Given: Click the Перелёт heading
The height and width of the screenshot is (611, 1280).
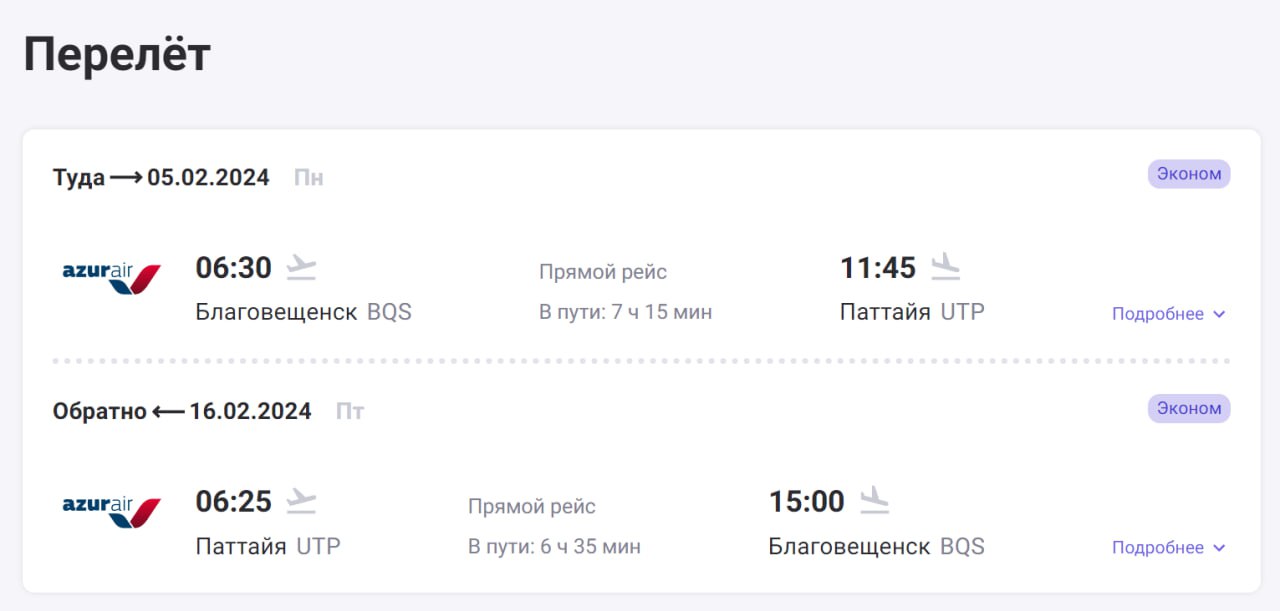Looking at the screenshot, I should click(x=117, y=54).
